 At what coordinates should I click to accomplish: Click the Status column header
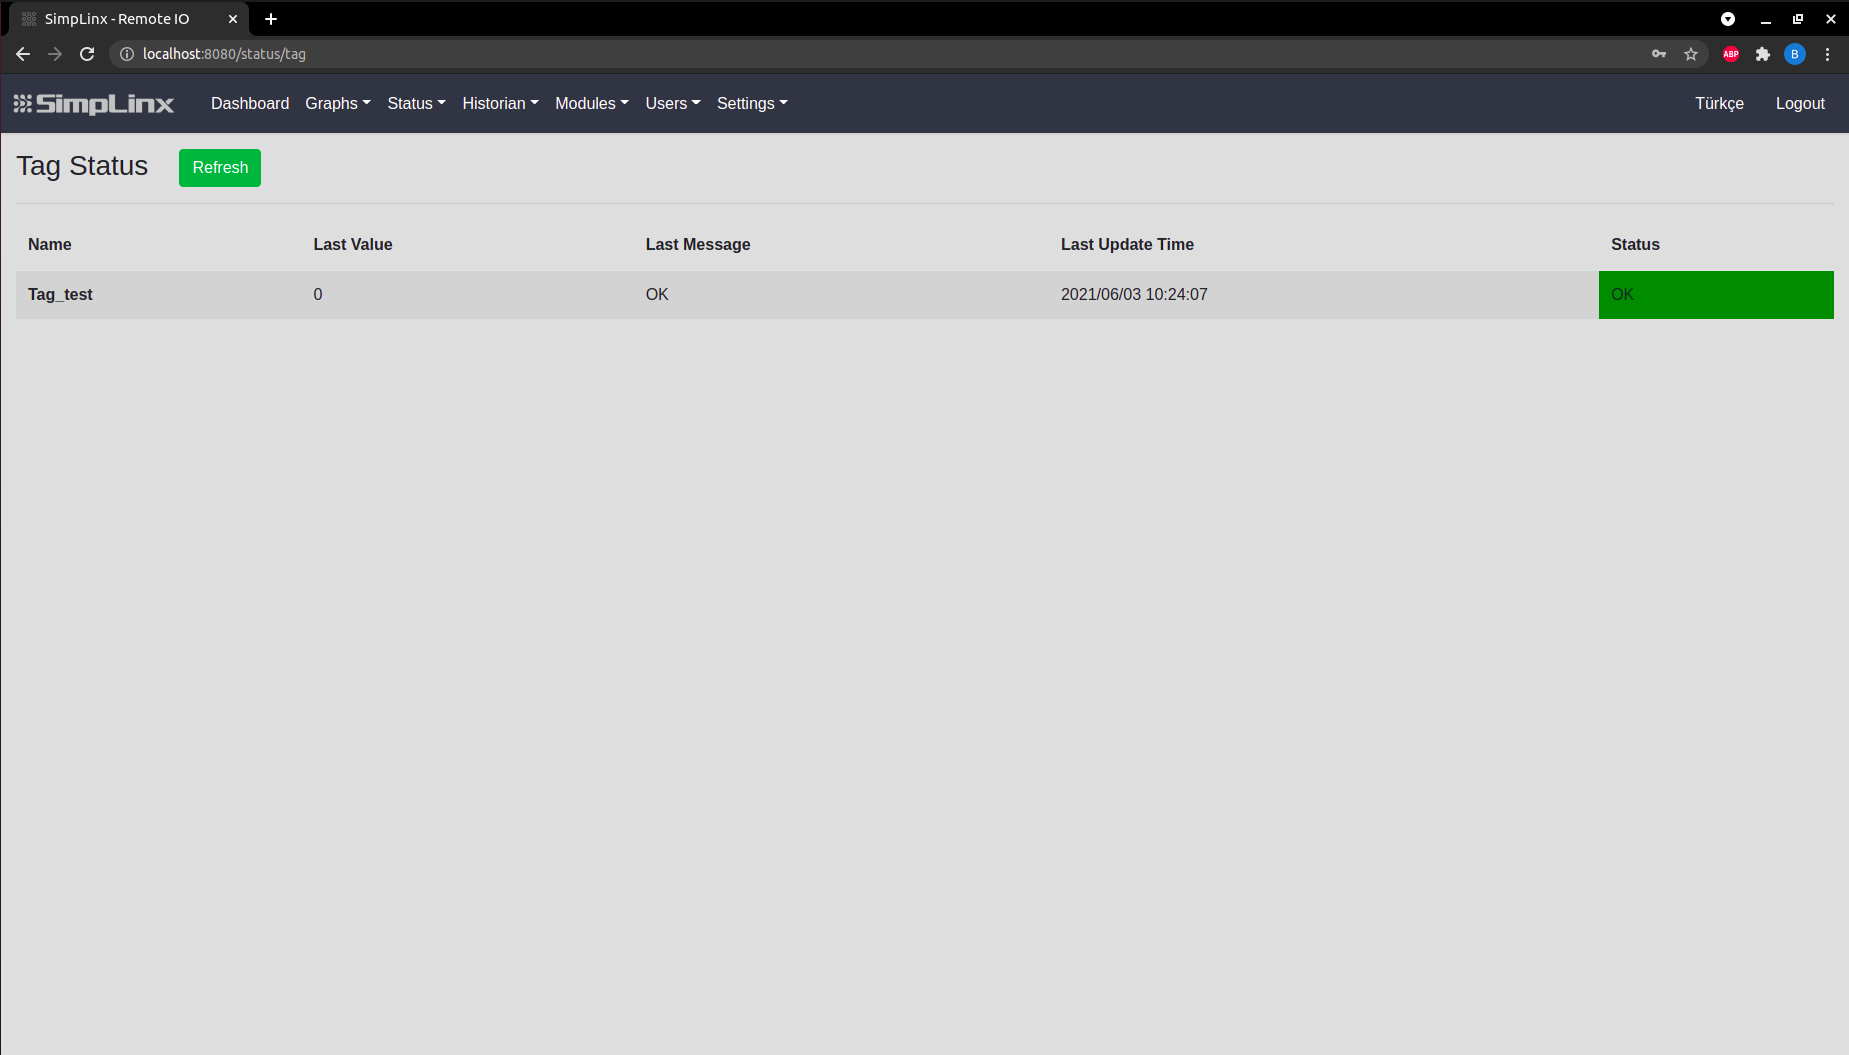1635,244
